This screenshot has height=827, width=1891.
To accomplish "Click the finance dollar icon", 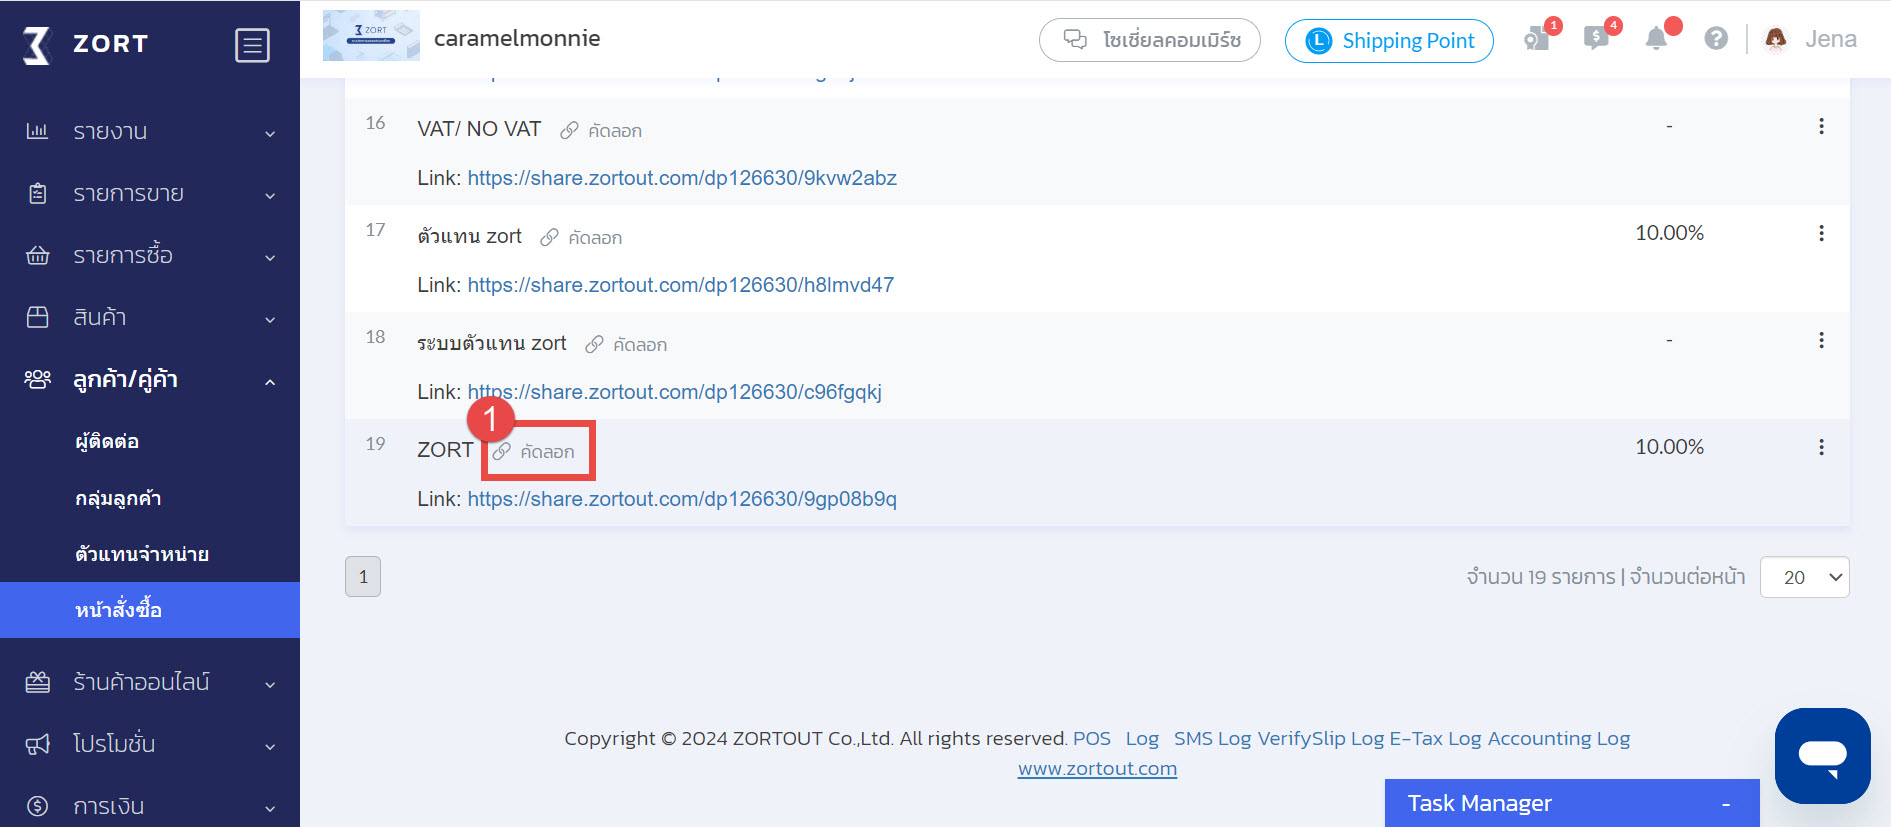I will tap(37, 806).
